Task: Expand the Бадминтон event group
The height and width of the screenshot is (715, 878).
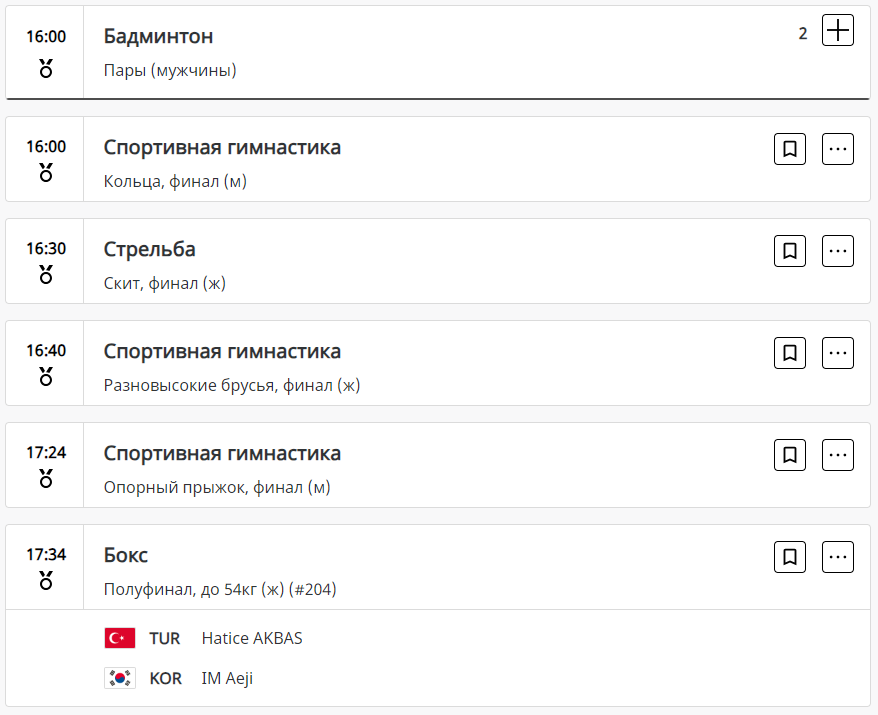Action: click(837, 31)
